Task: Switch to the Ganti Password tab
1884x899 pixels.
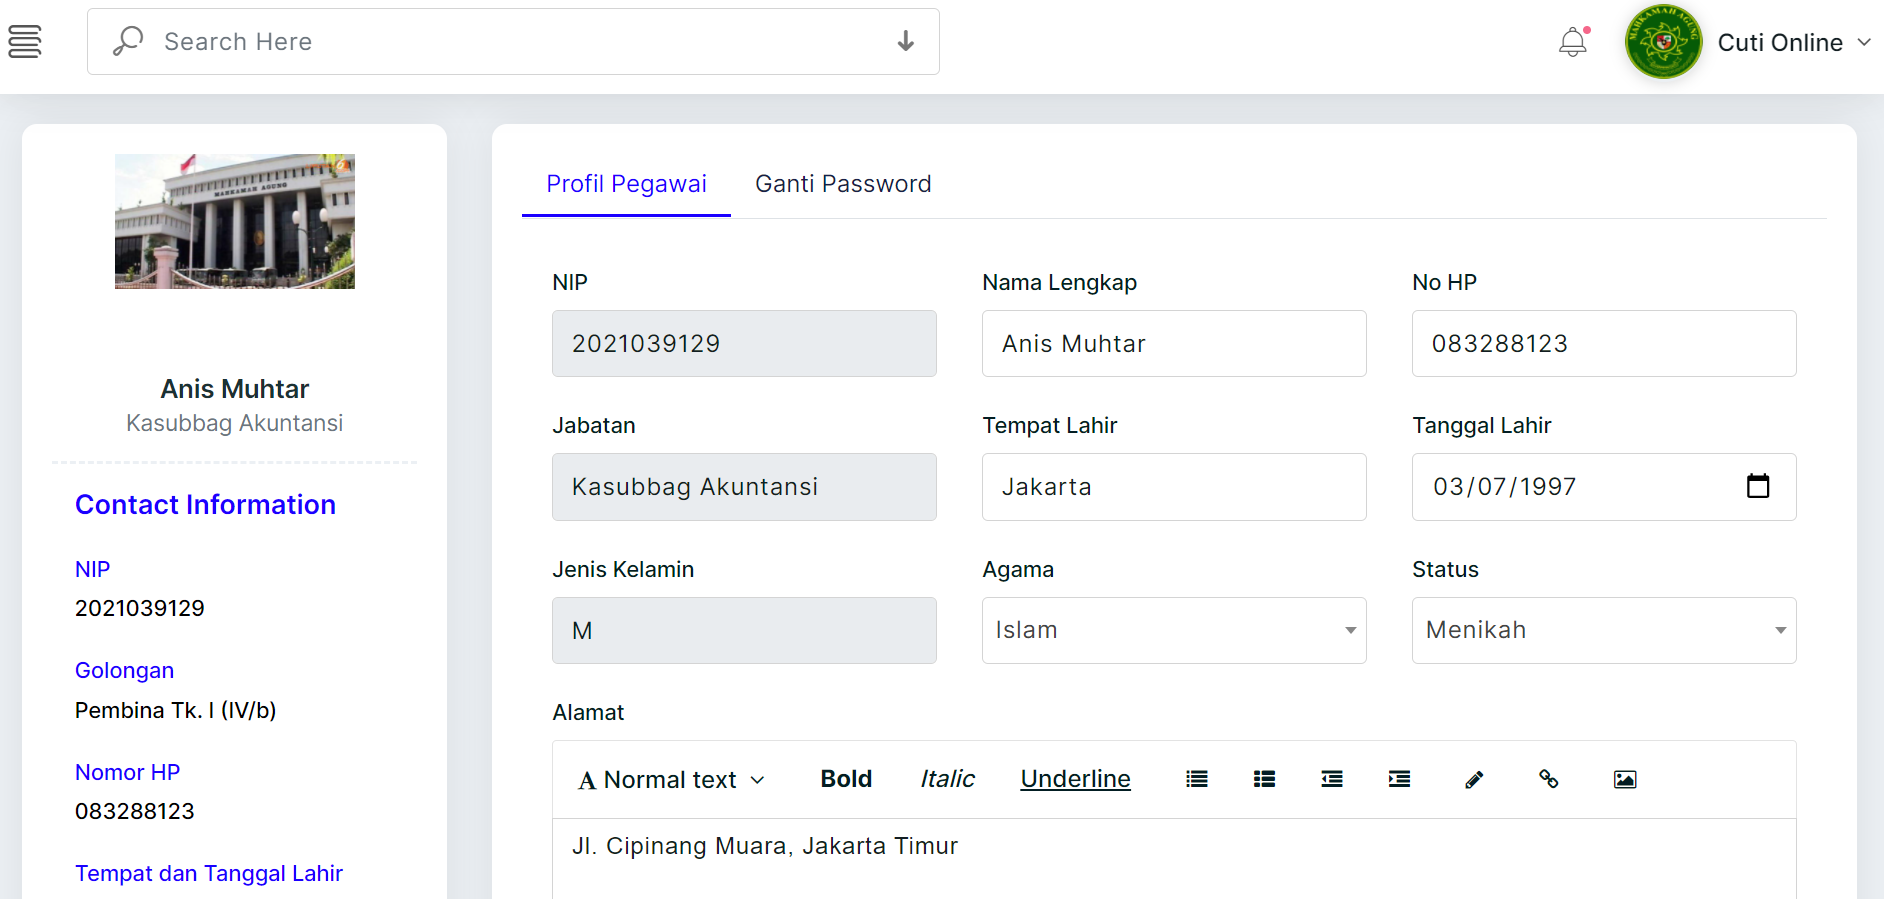Action: [843, 184]
